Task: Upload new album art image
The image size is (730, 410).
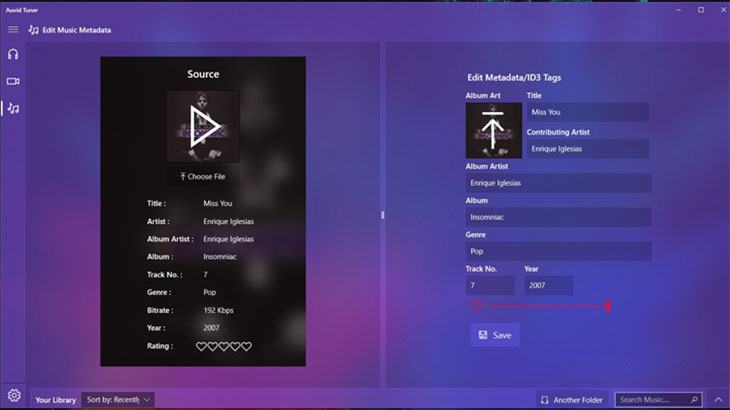Action: click(x=493, y=130)
